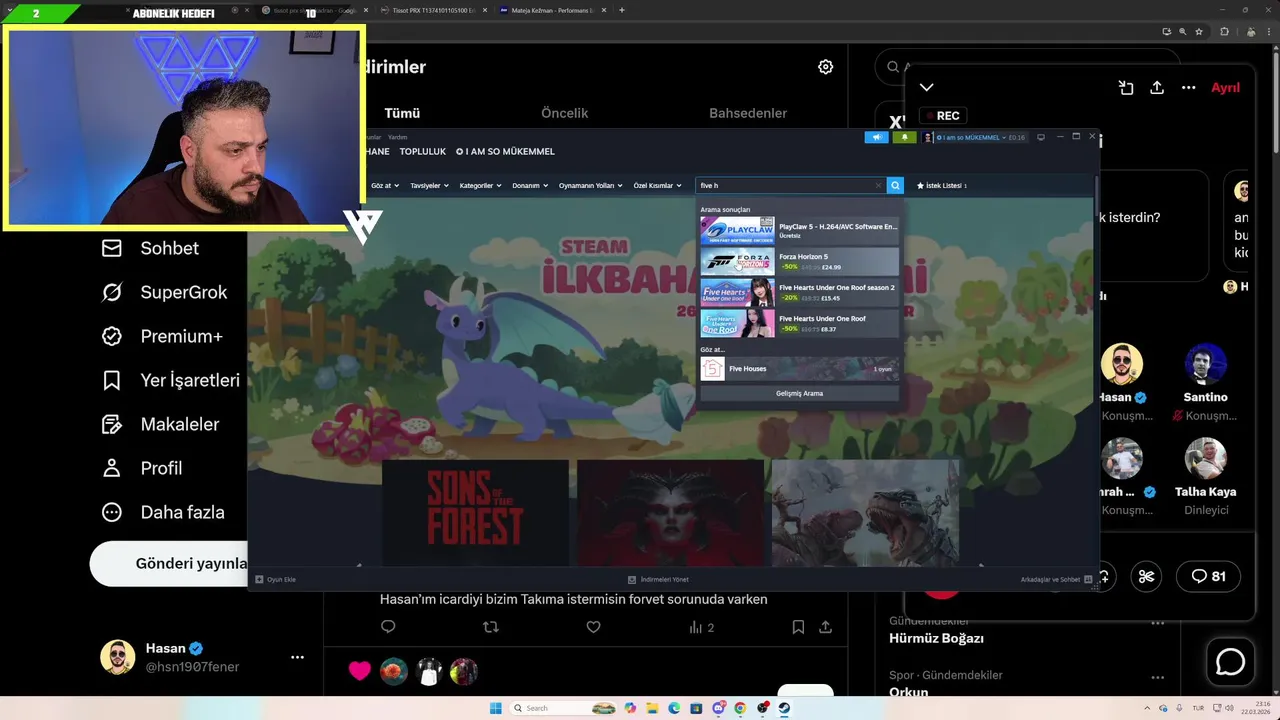Expand the Kategoriler dropdown in Steam

click(x=480, y=185)
